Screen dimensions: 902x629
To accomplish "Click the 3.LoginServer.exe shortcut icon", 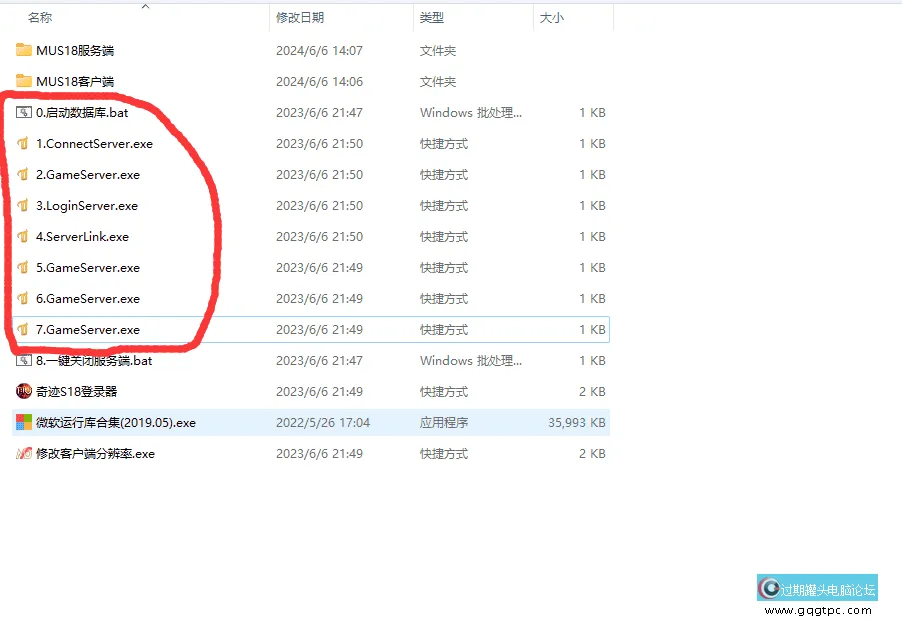I will (x=23, y=205).
